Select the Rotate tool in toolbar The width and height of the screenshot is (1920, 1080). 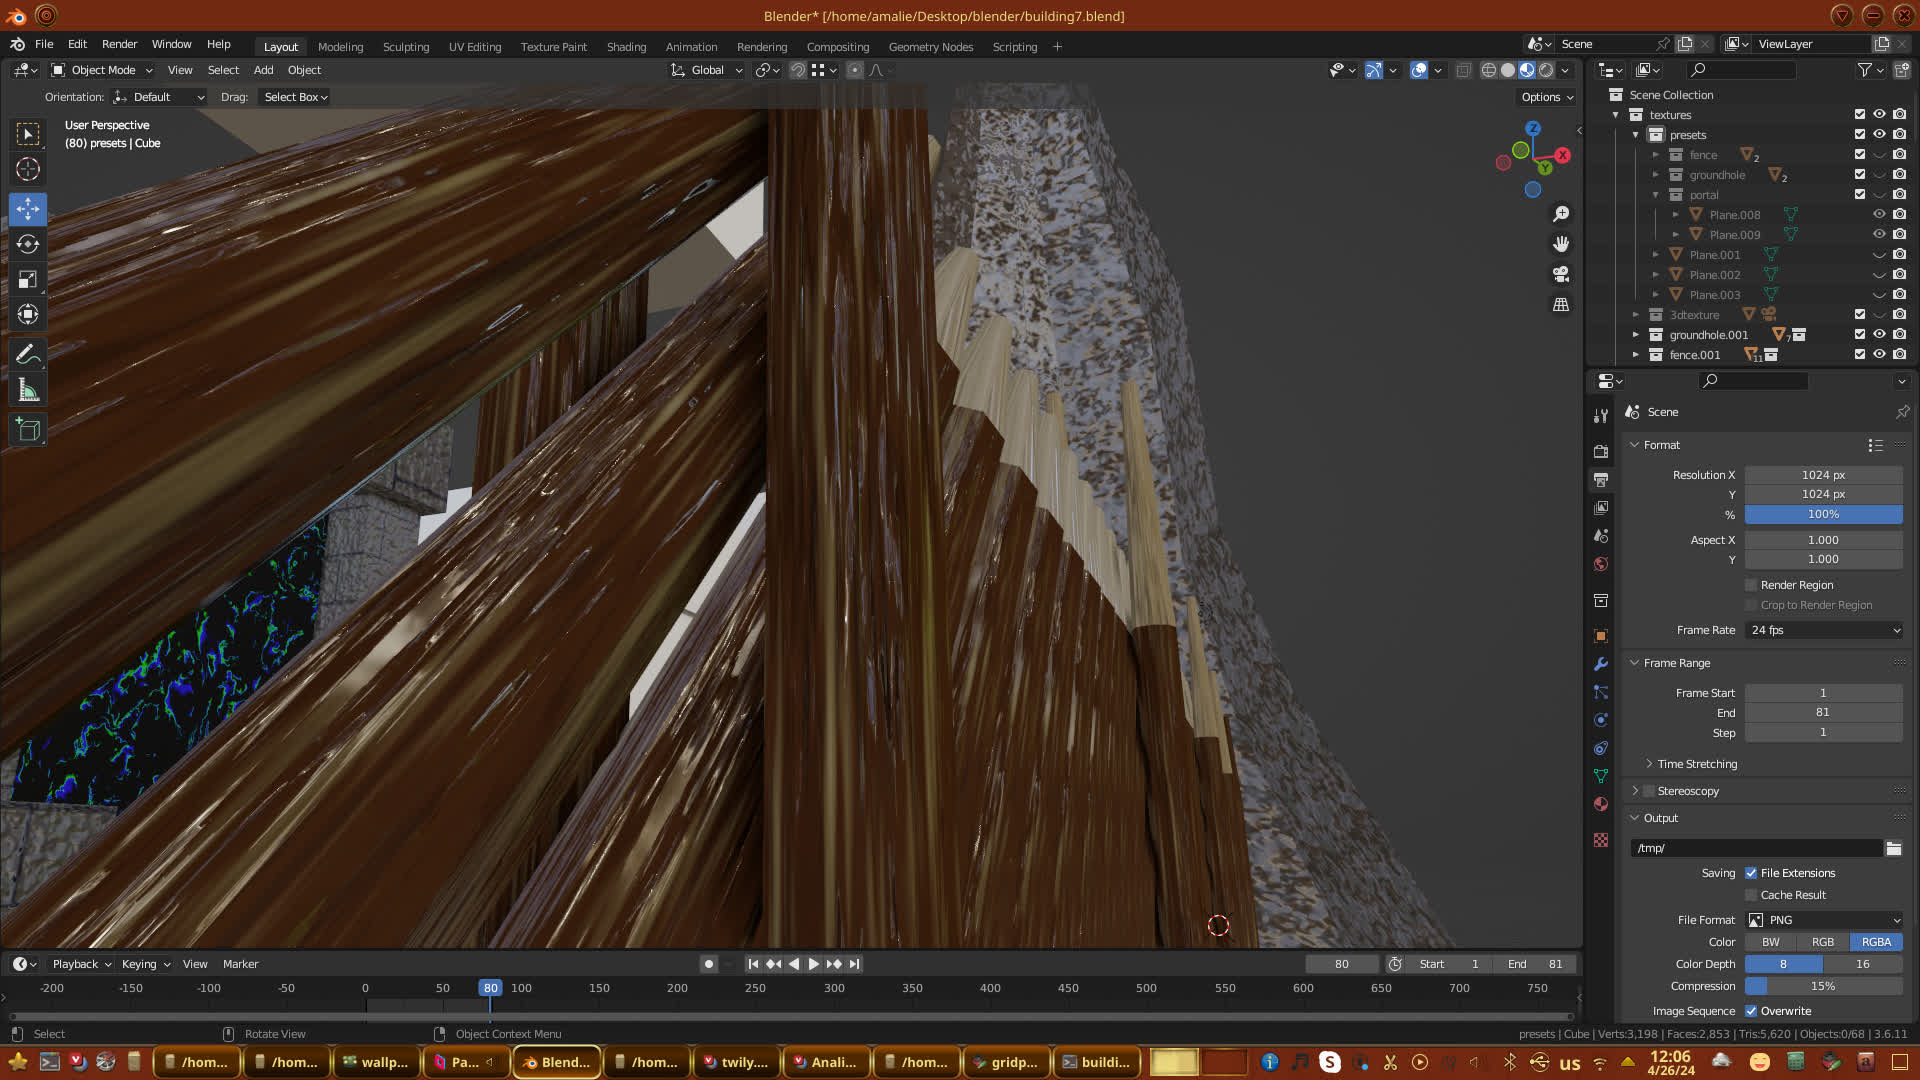point(28,245)
